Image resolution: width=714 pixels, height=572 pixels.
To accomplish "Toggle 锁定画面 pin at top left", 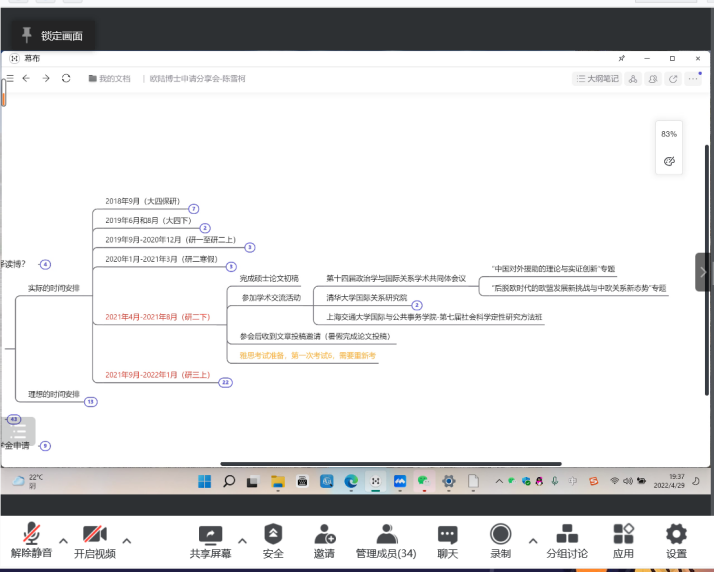I will 26,36.
